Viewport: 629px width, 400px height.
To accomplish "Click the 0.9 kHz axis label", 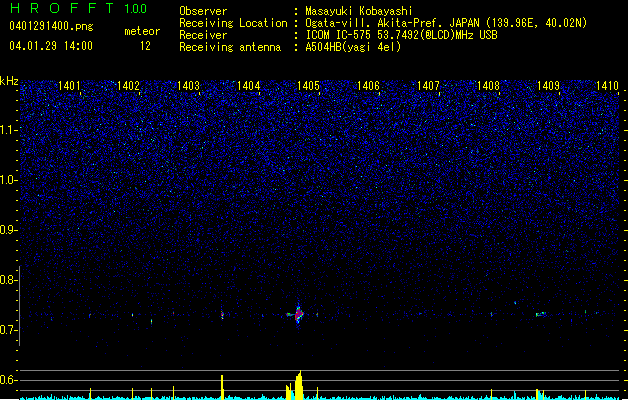I will point(9,230).
